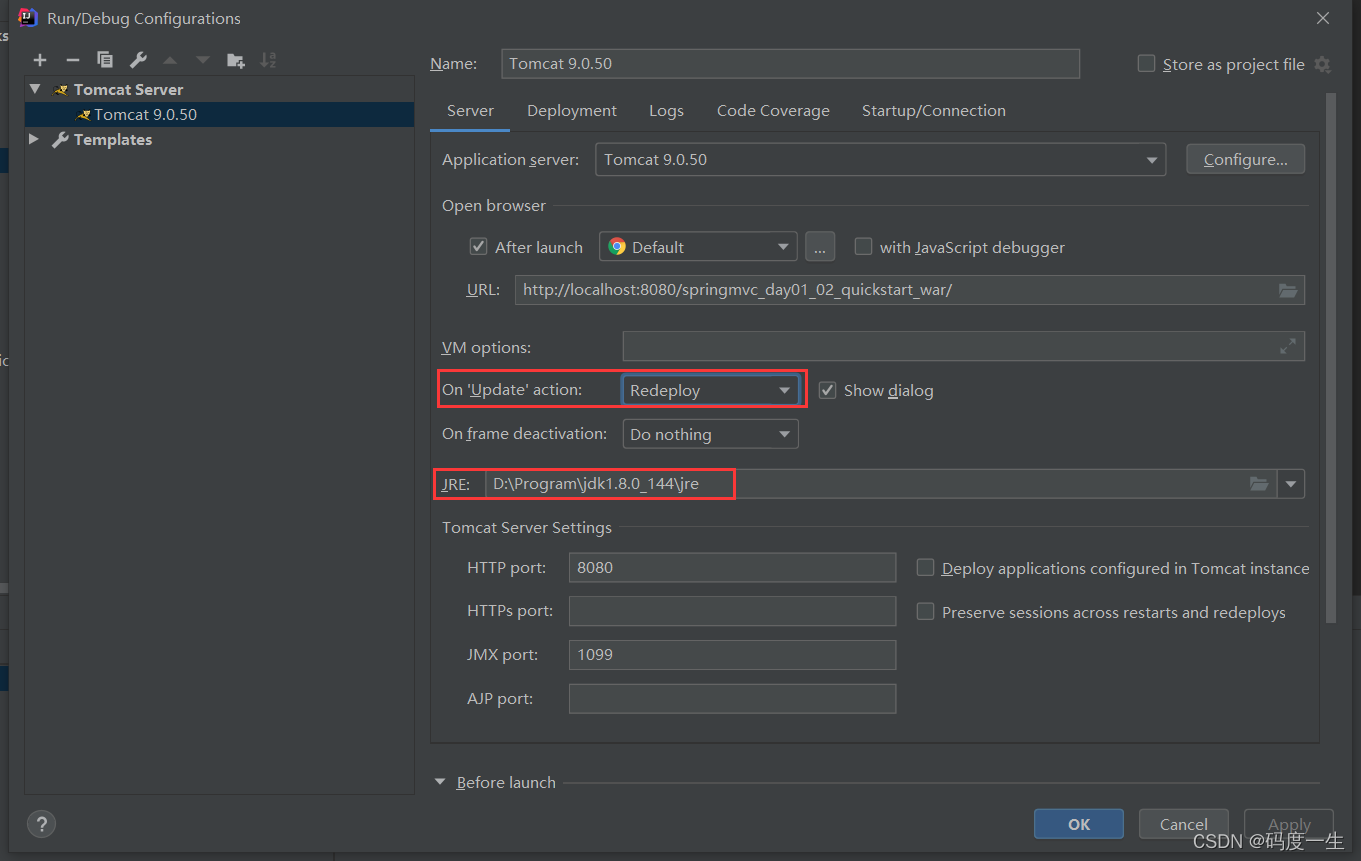This screenshot has height=861, width=1361.
Task: Expand the VM options field icon
Action: coord(1288,347)
